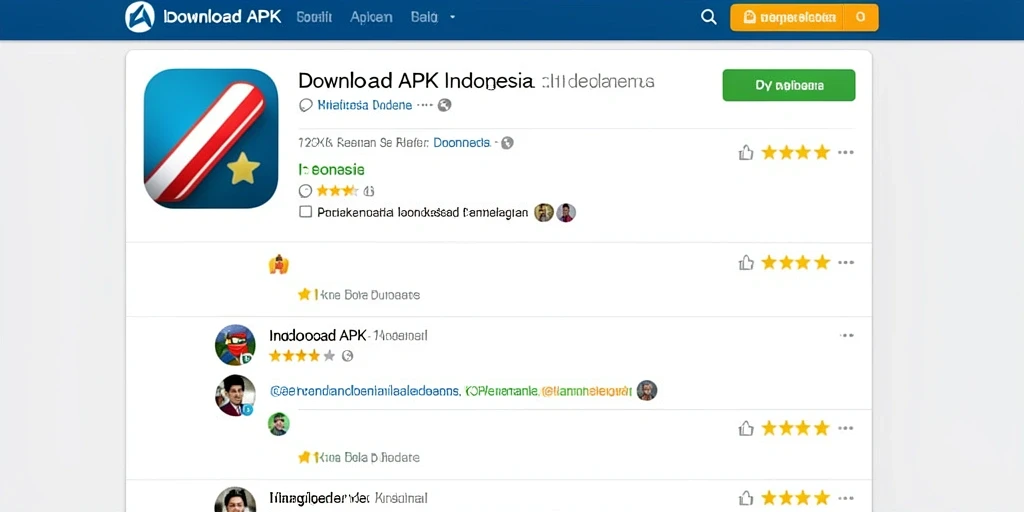Click small avatar after "@llannnelaiooral"

coord(647,391)
